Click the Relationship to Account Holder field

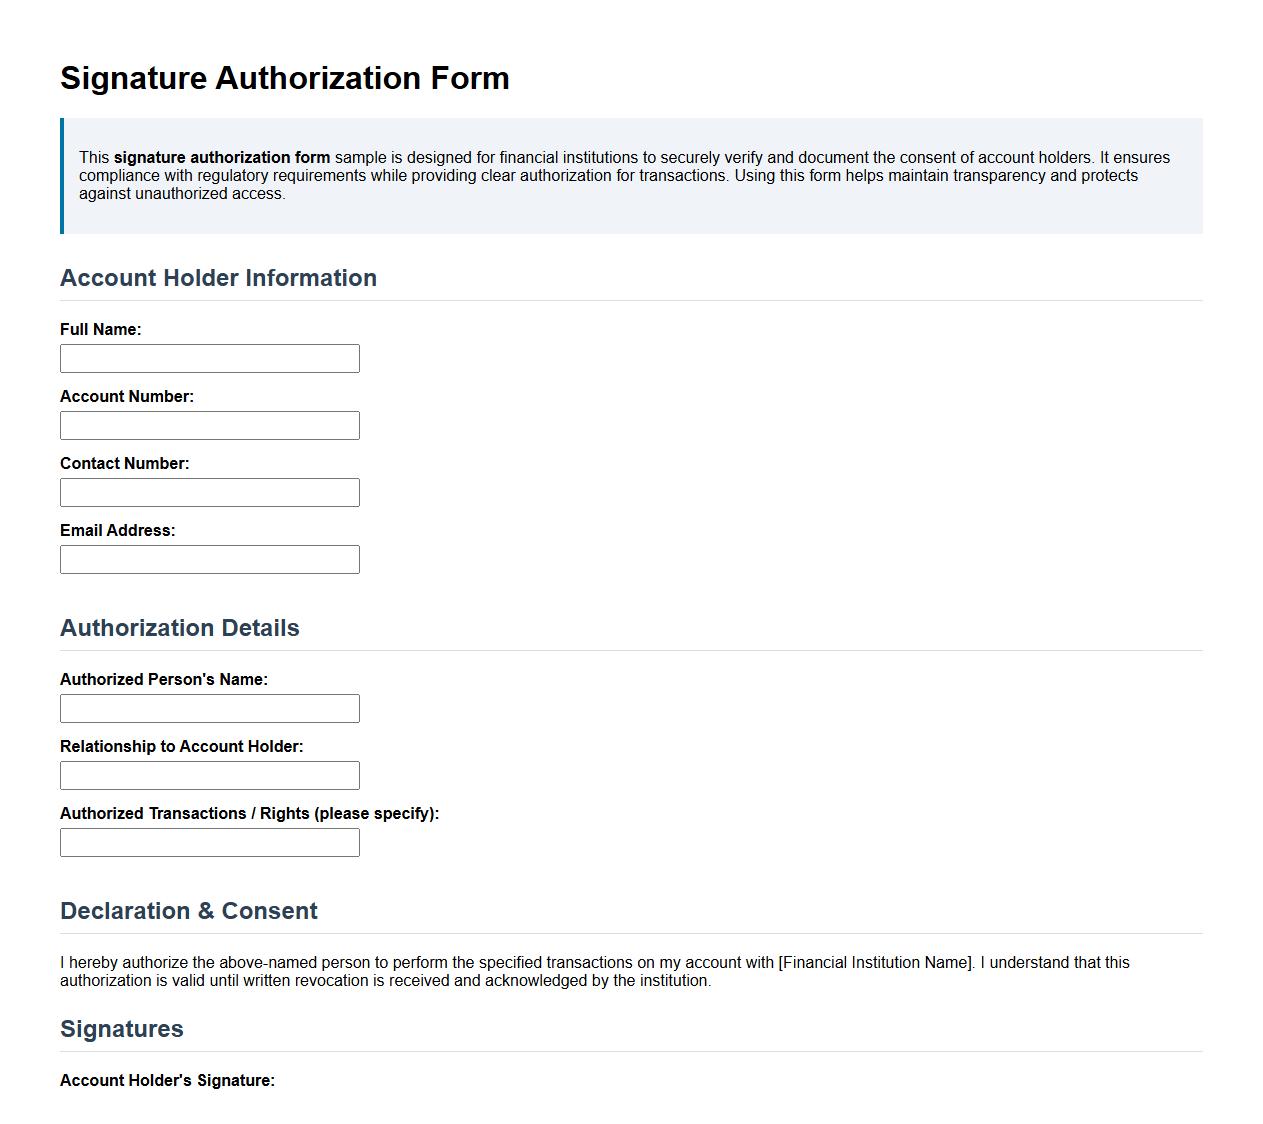click(210, 775)
